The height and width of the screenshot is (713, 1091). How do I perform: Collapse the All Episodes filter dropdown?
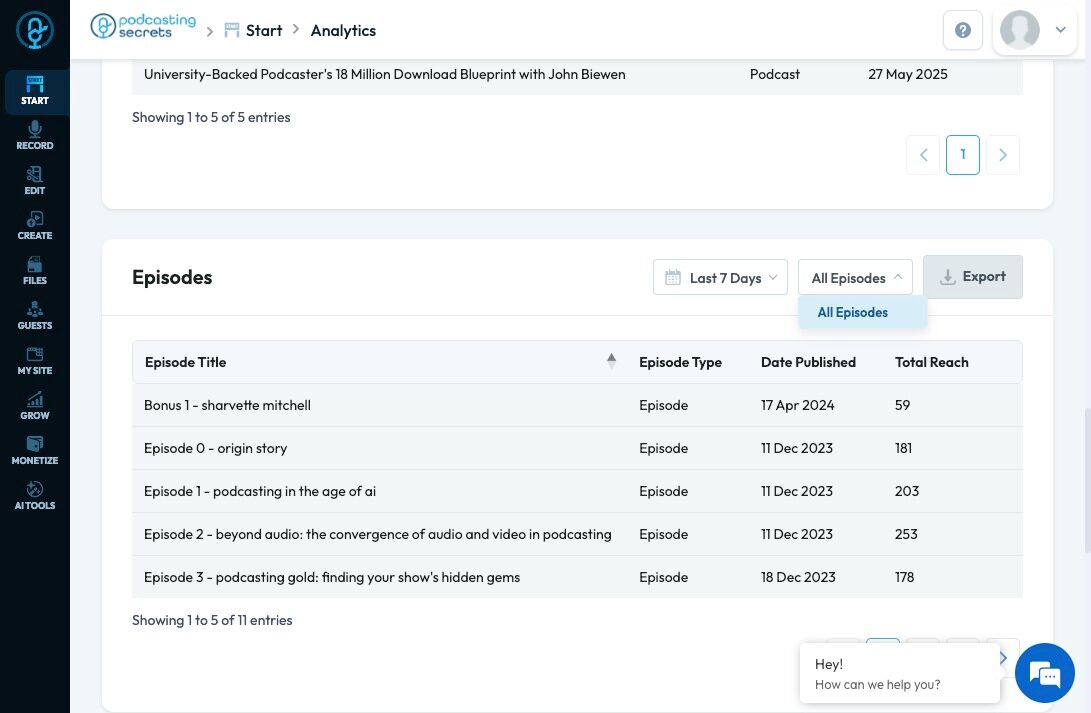pyautogui.click(x=855, y=278)
